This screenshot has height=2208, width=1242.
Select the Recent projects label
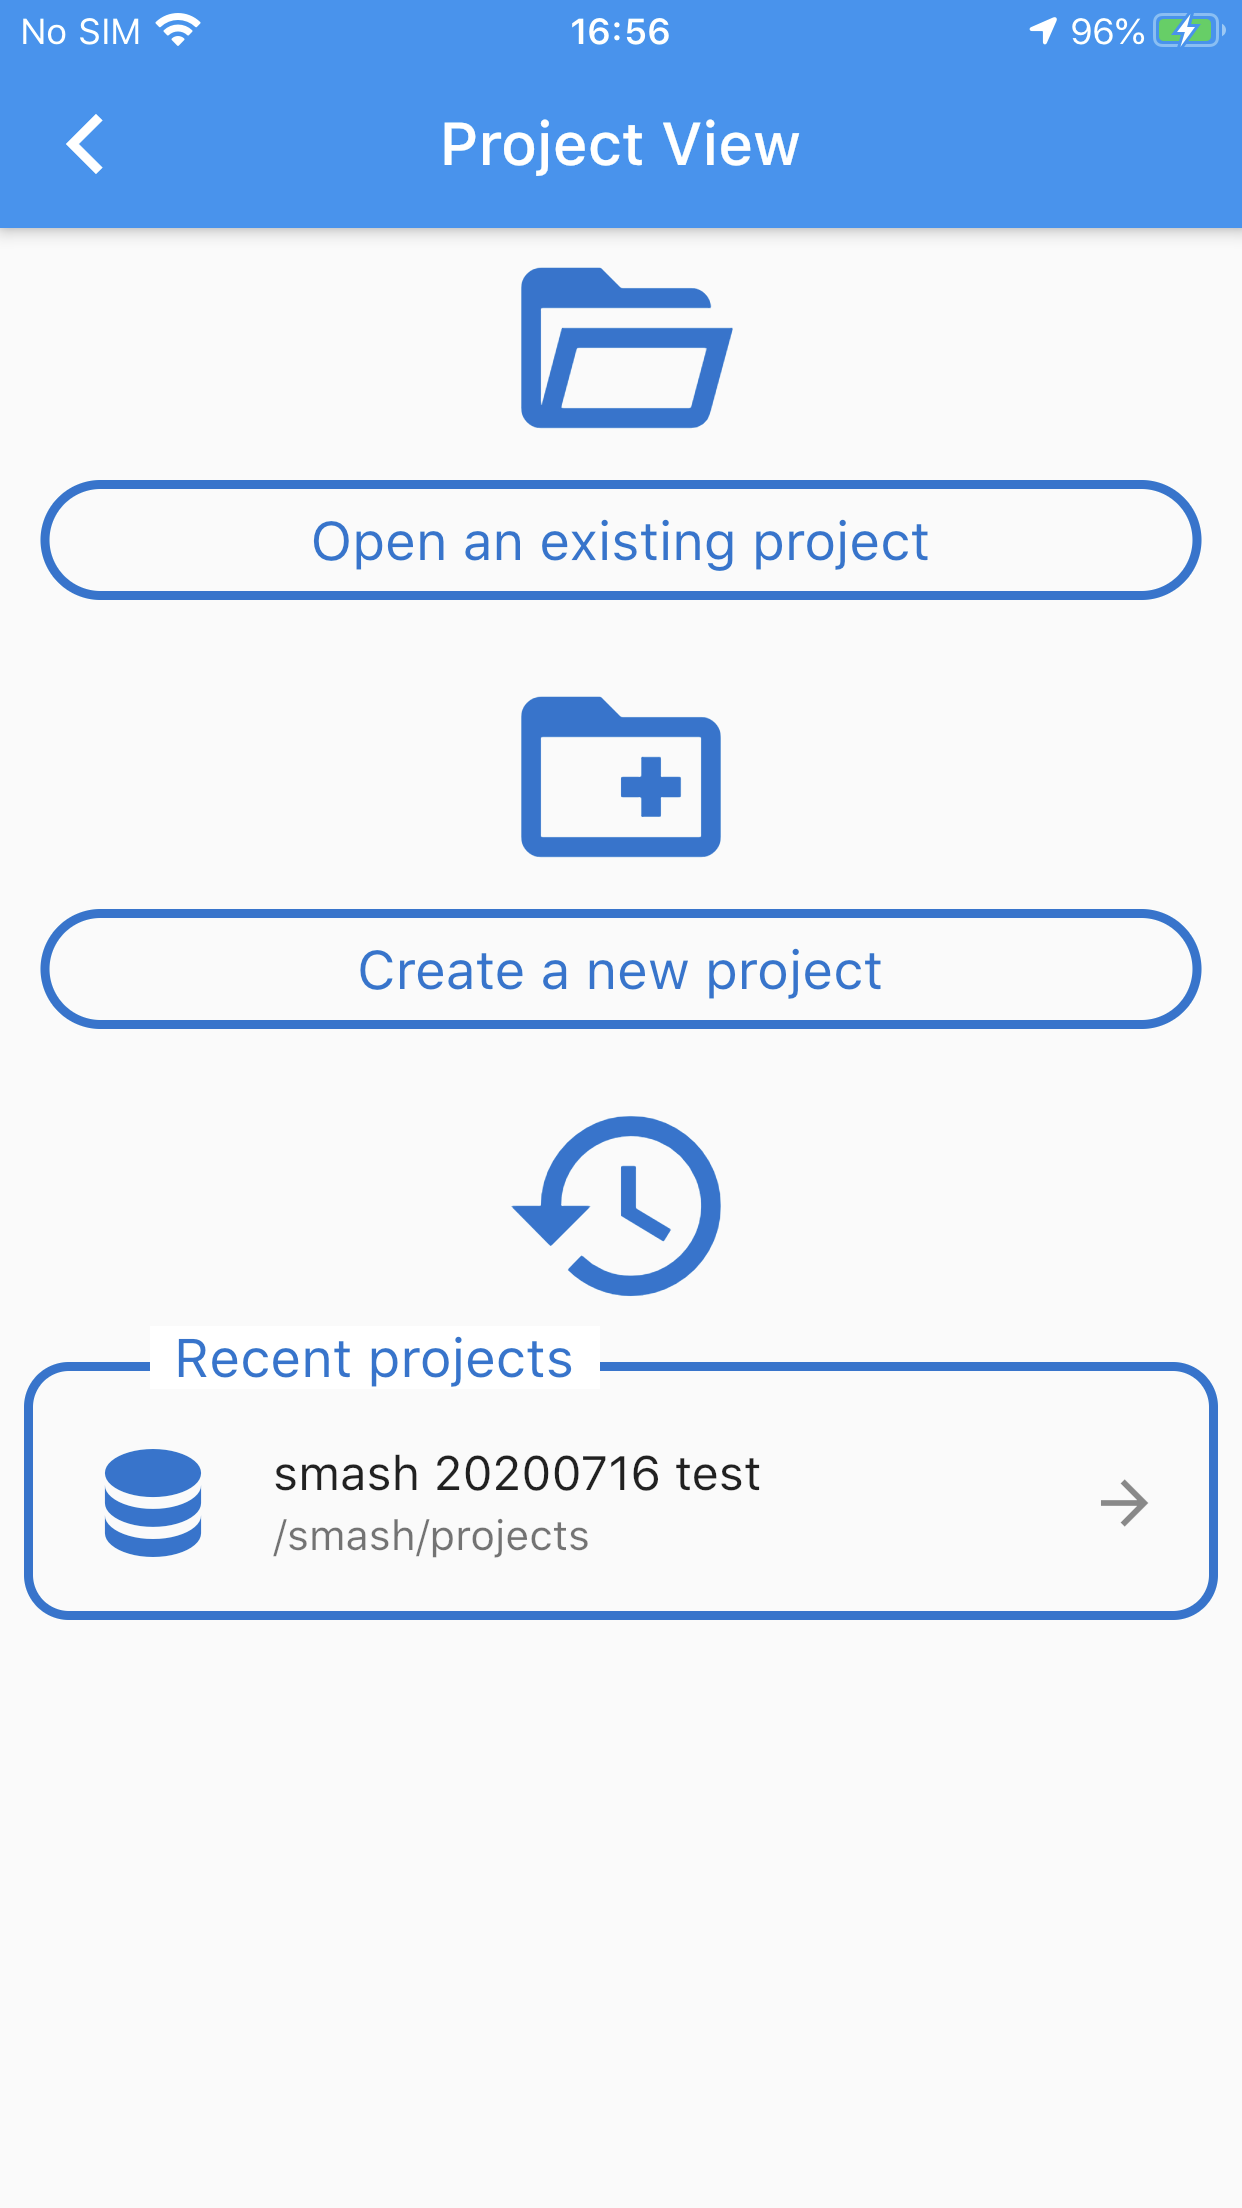coord(374,1359)
